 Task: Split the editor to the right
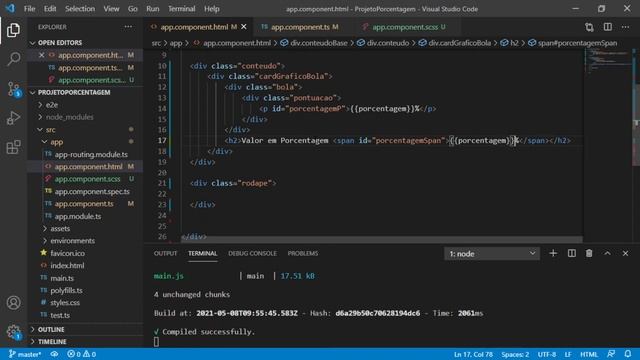607,27
